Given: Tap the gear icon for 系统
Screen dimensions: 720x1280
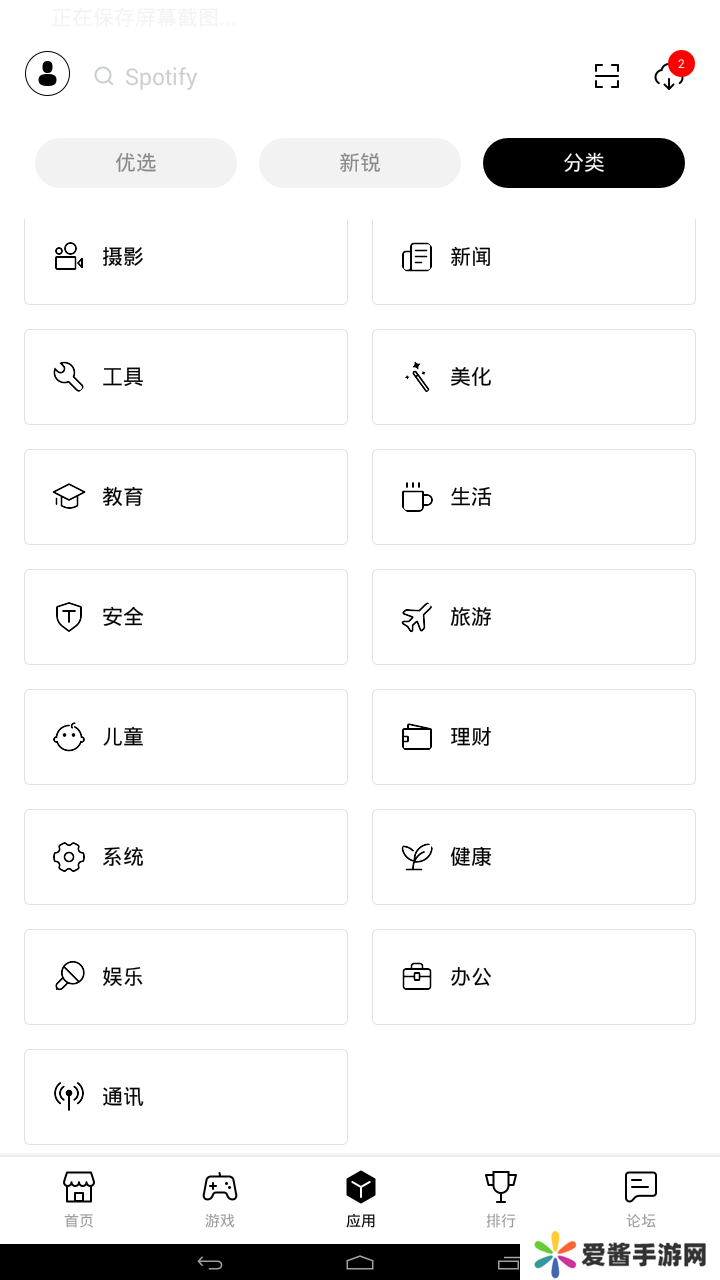Looking at the screenshot, I should pyautogui.click(x=68, y=857).
